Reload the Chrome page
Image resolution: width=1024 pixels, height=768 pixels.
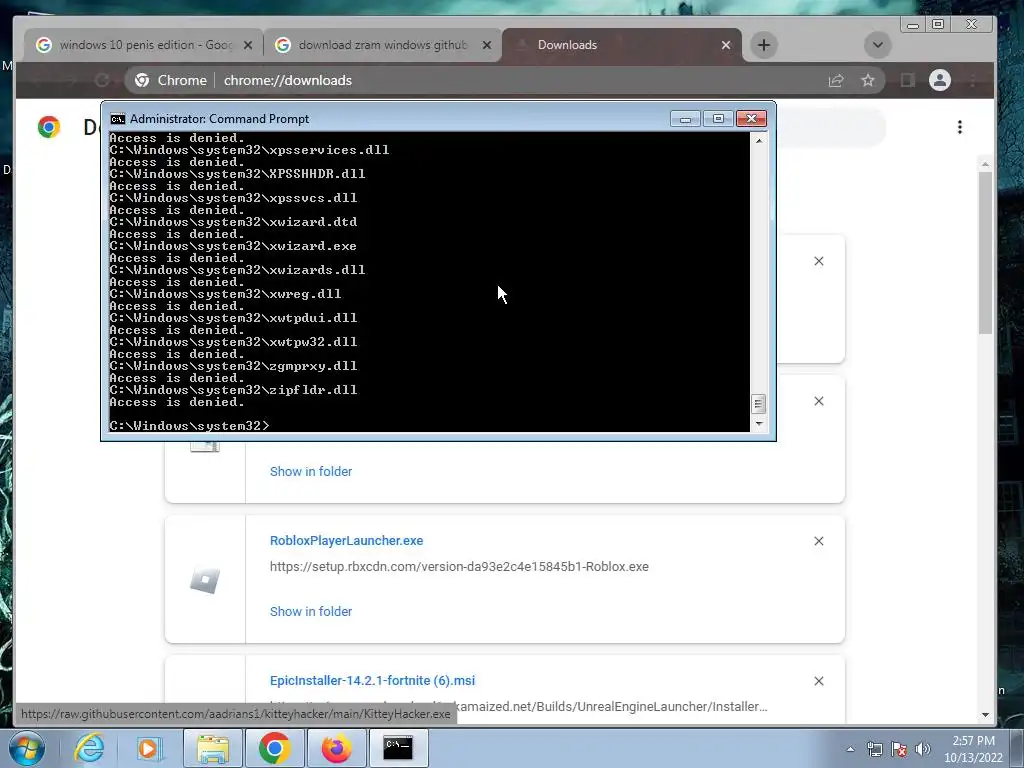pos(102,80)
